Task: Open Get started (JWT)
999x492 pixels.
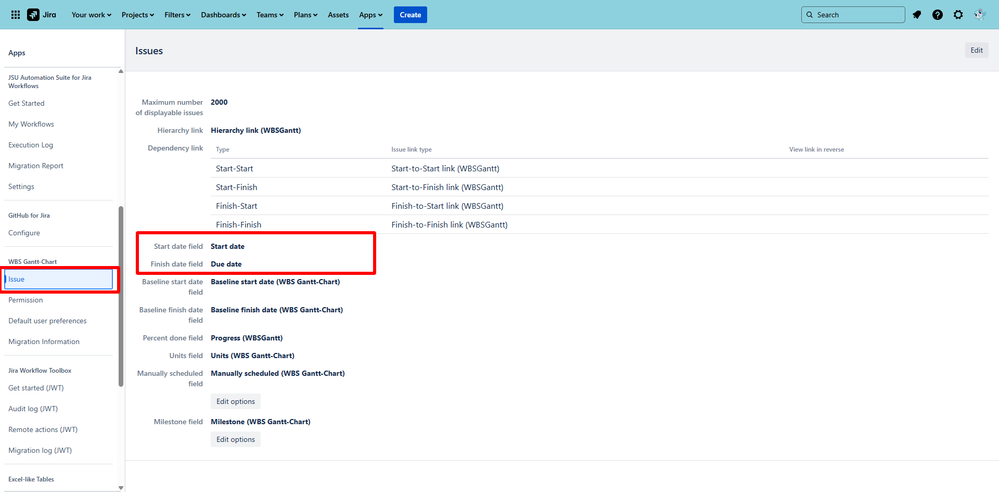Action: tap(36, 388)
